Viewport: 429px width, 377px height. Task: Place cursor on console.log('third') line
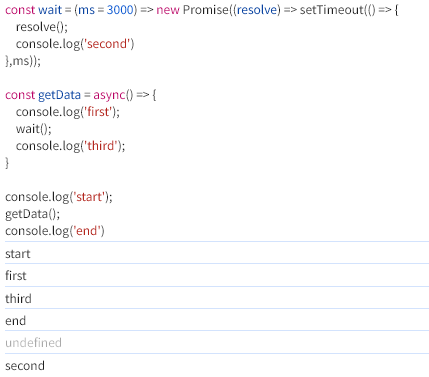(x=70, y=146)
